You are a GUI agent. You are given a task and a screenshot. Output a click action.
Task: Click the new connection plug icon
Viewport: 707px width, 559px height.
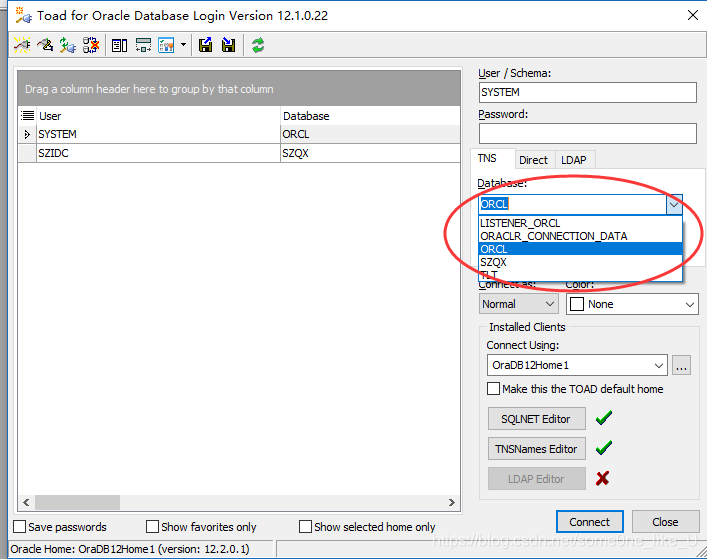(x=22, y=45)
